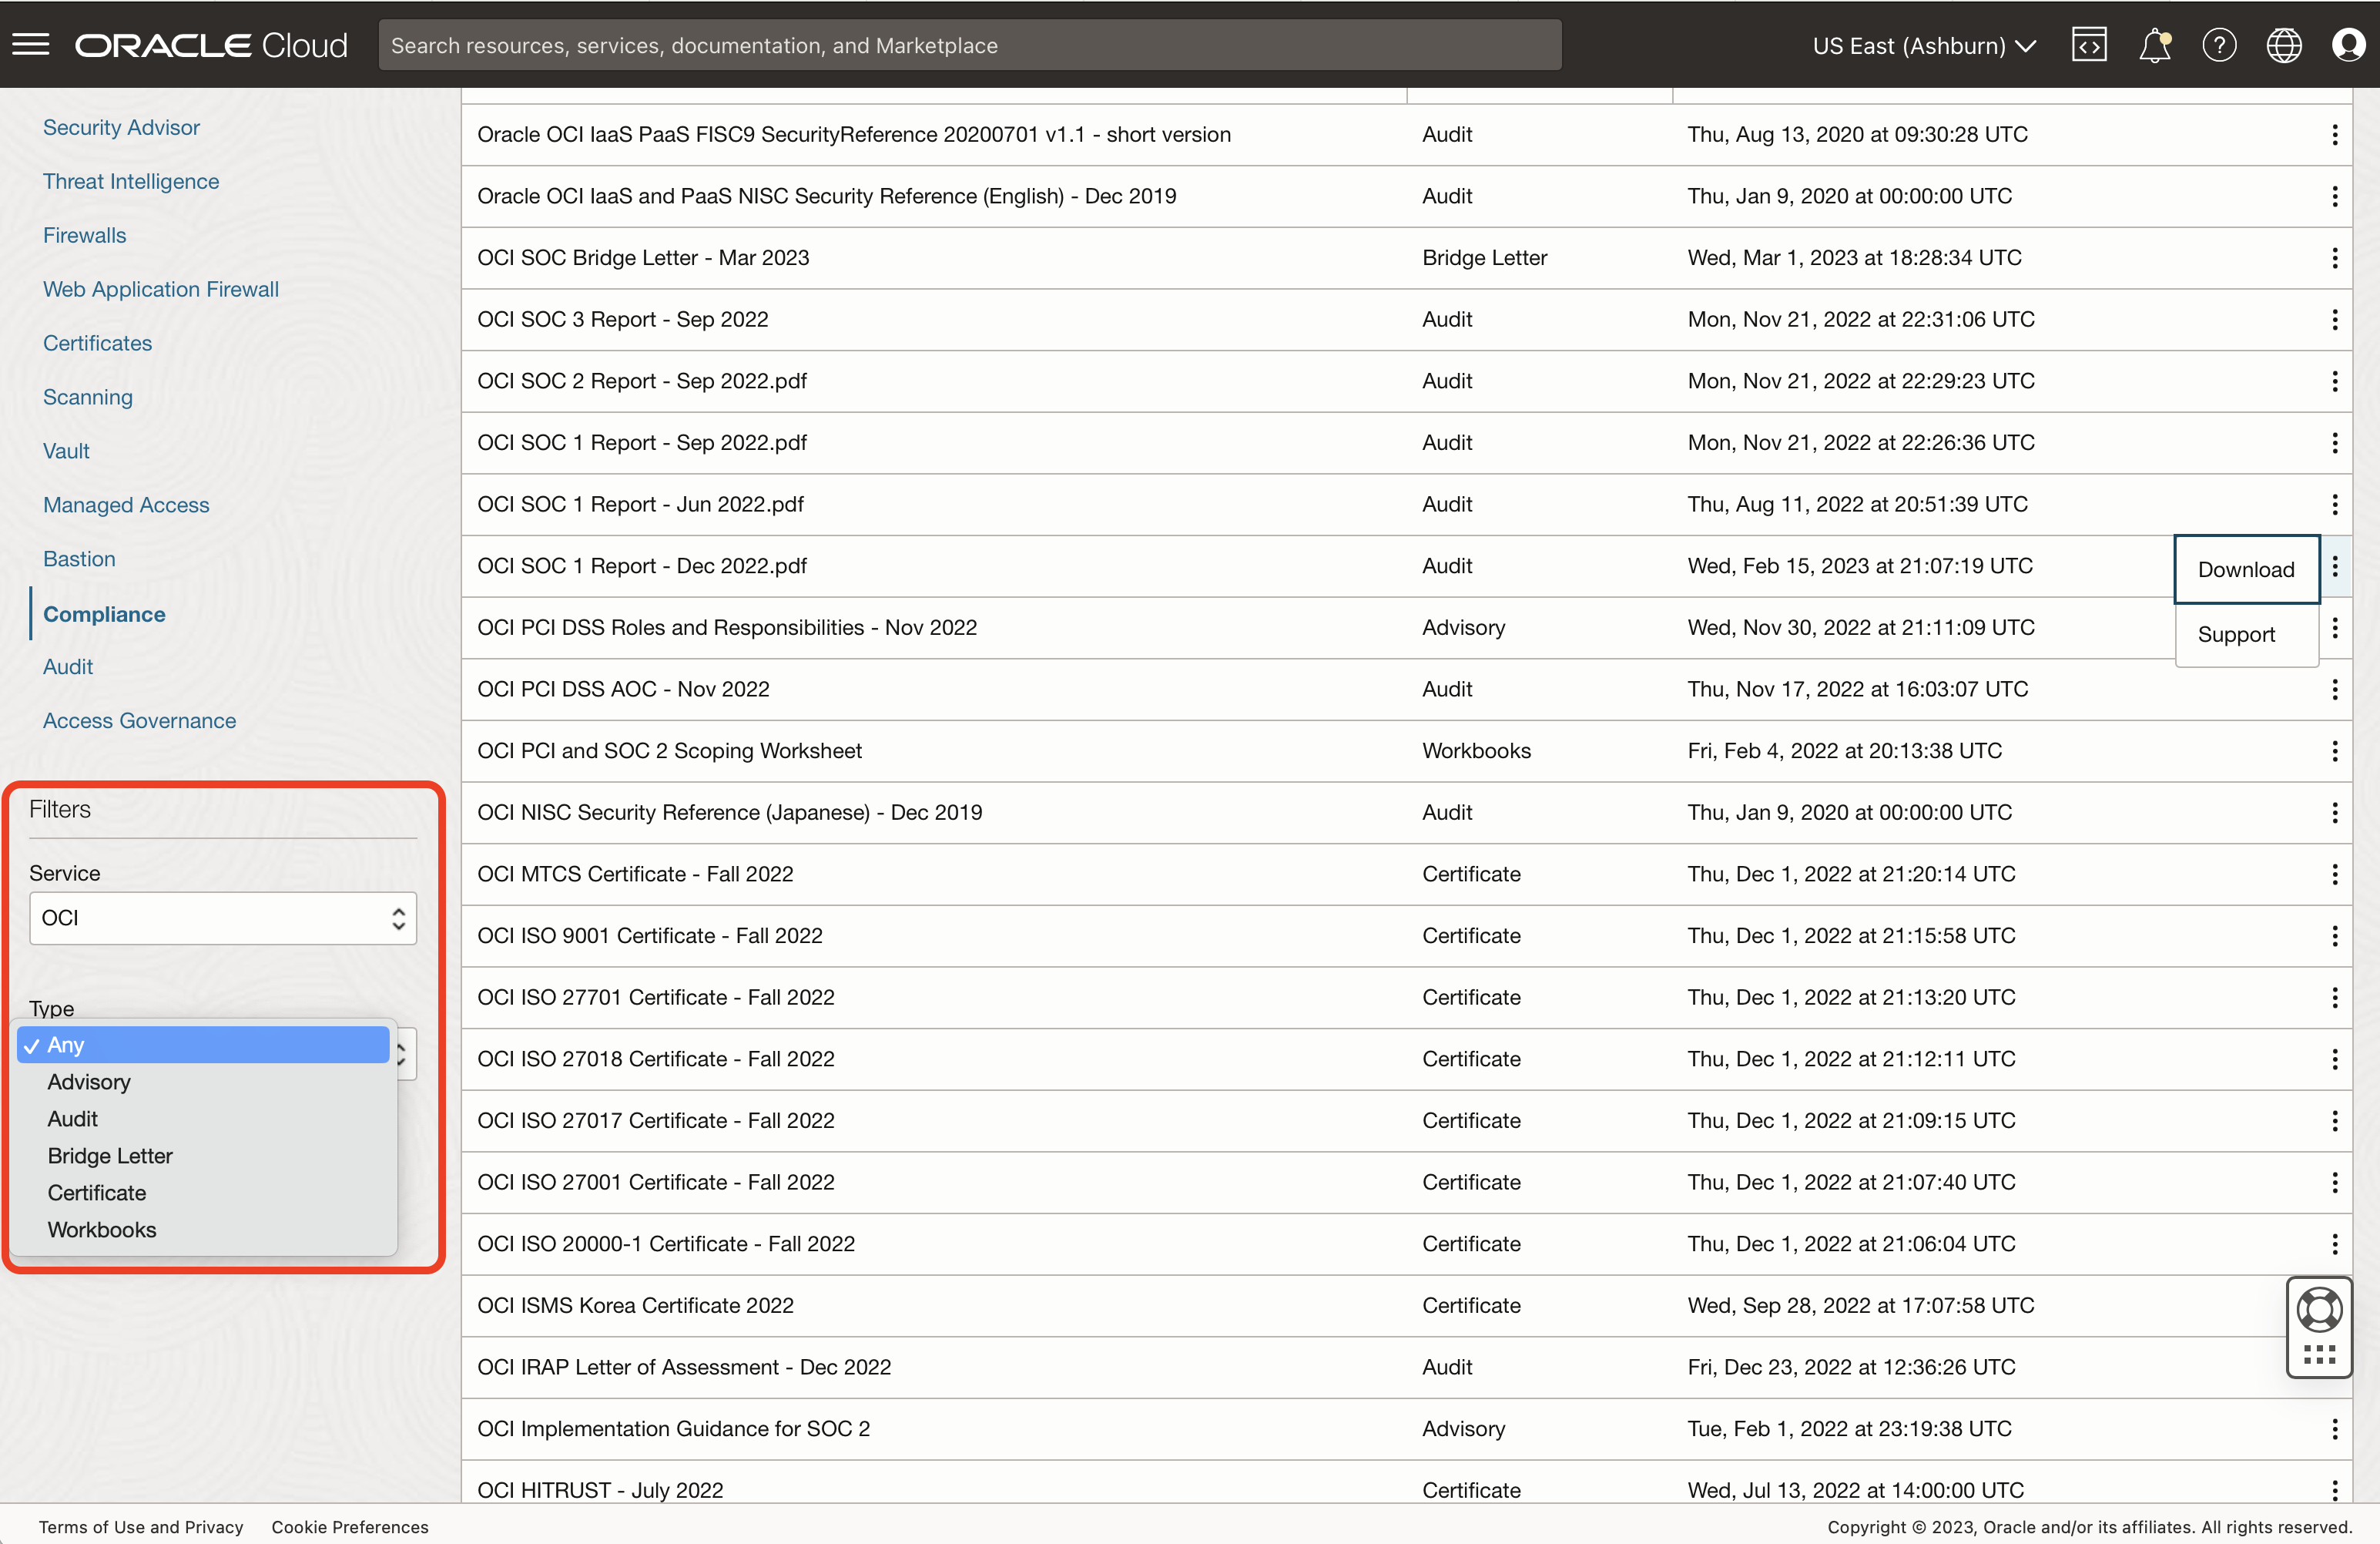Select Certificate in the Type filter list
2380x1544 pixels.
click(x=96, y=1192)
